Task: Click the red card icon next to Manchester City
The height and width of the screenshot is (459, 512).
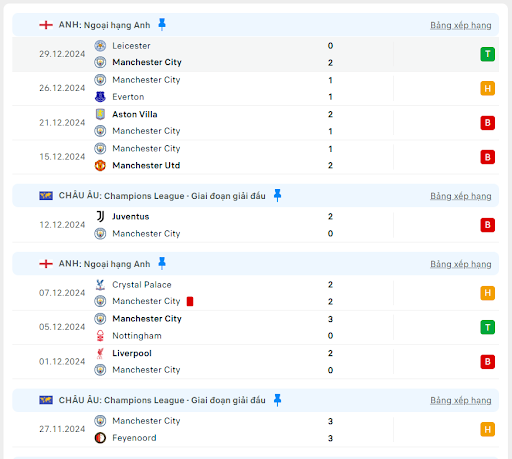Action: pyautogui.click(x=190, y=301)
